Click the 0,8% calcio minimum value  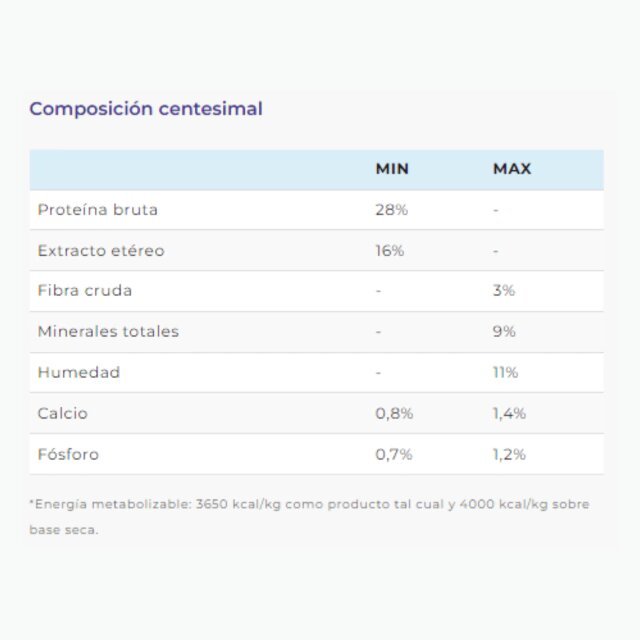click(394, 413)
